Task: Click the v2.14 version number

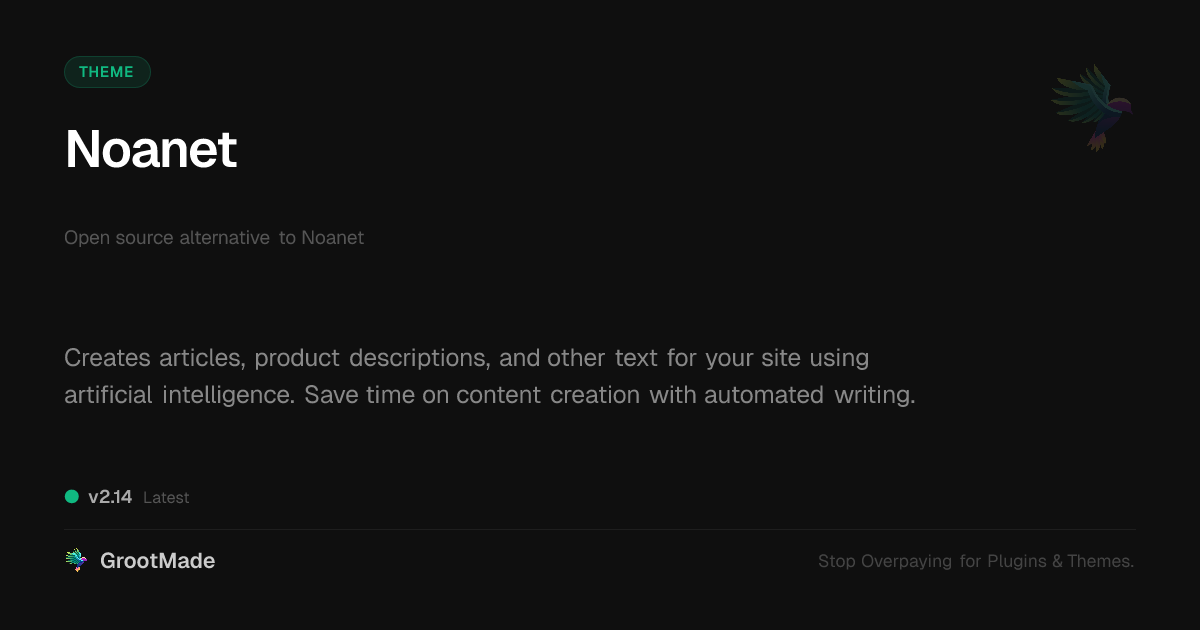Action: (x=110, y=497)
